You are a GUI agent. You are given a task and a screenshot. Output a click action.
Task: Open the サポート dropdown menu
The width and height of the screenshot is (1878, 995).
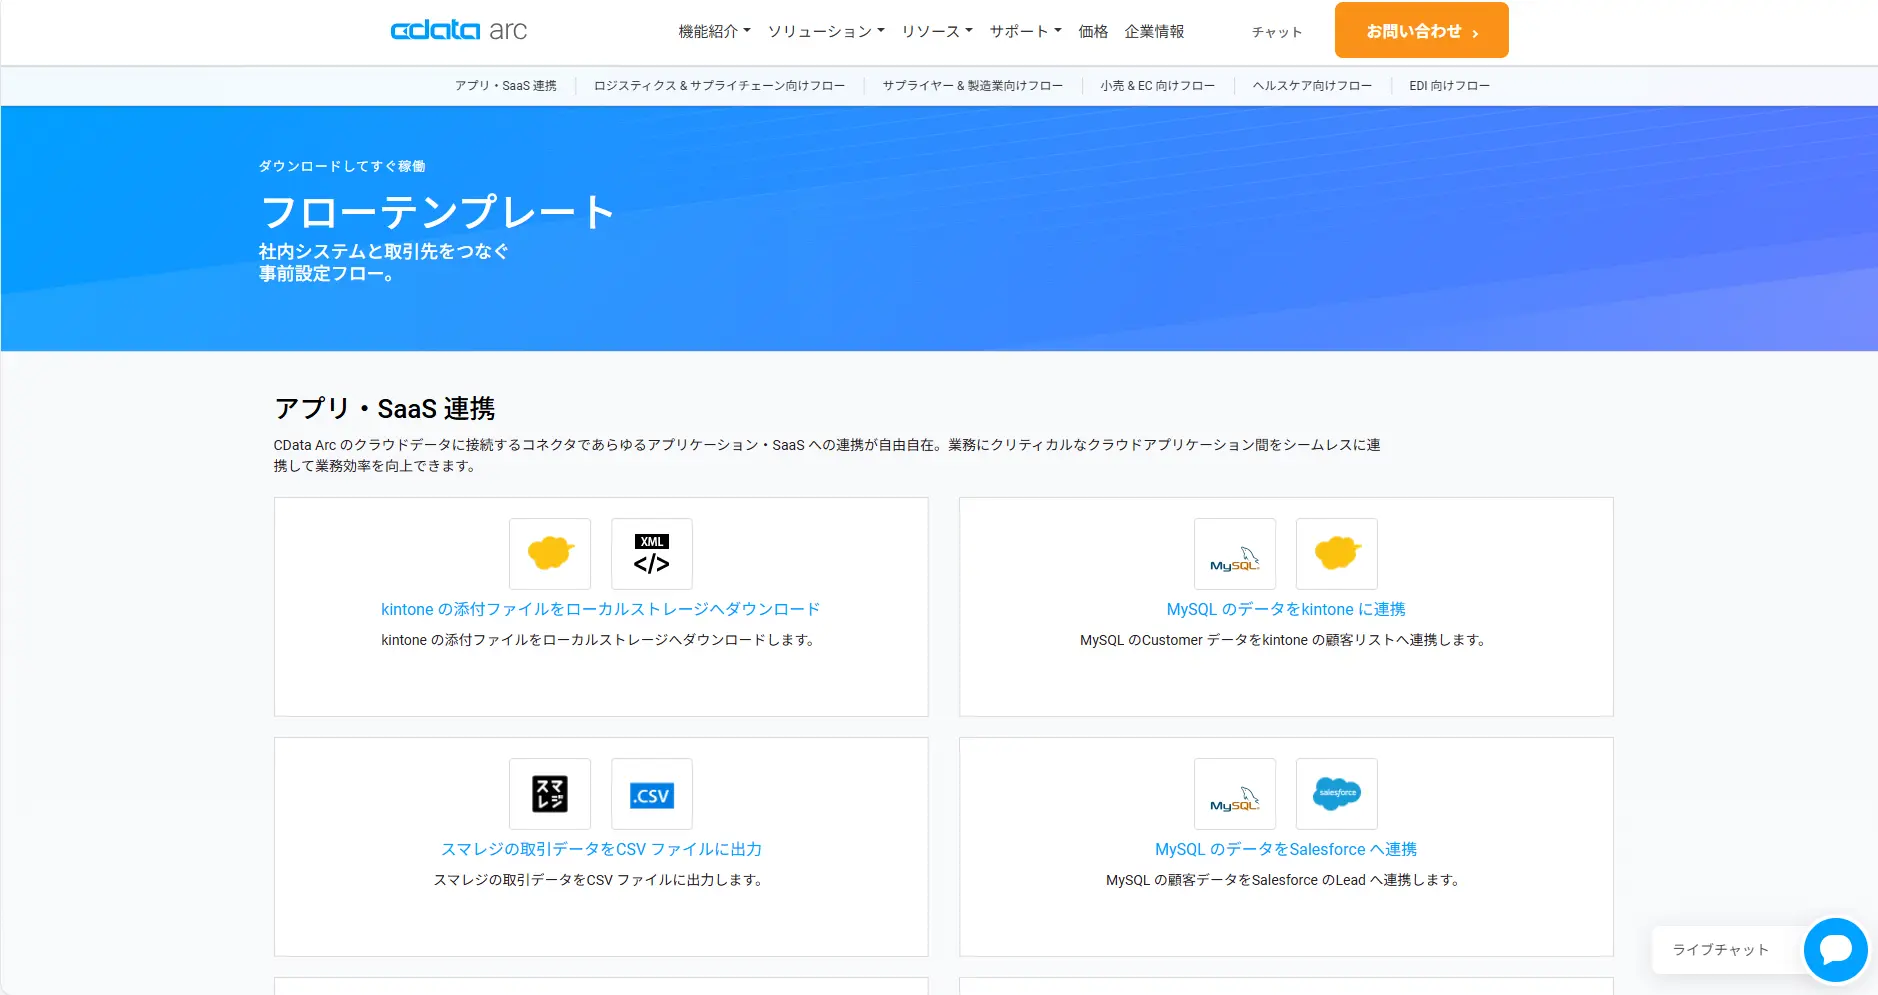click(1023, 31)
